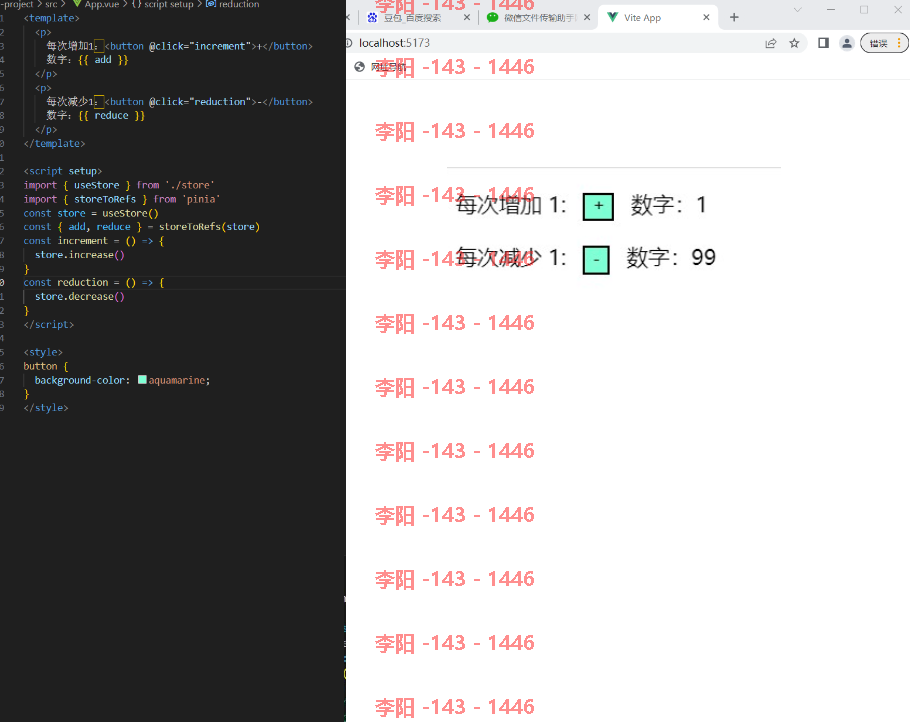Click the '<script setup>' opening tag
Image resolution: width=910 pixels, height=722 pixels.
(x=63, y=171)
